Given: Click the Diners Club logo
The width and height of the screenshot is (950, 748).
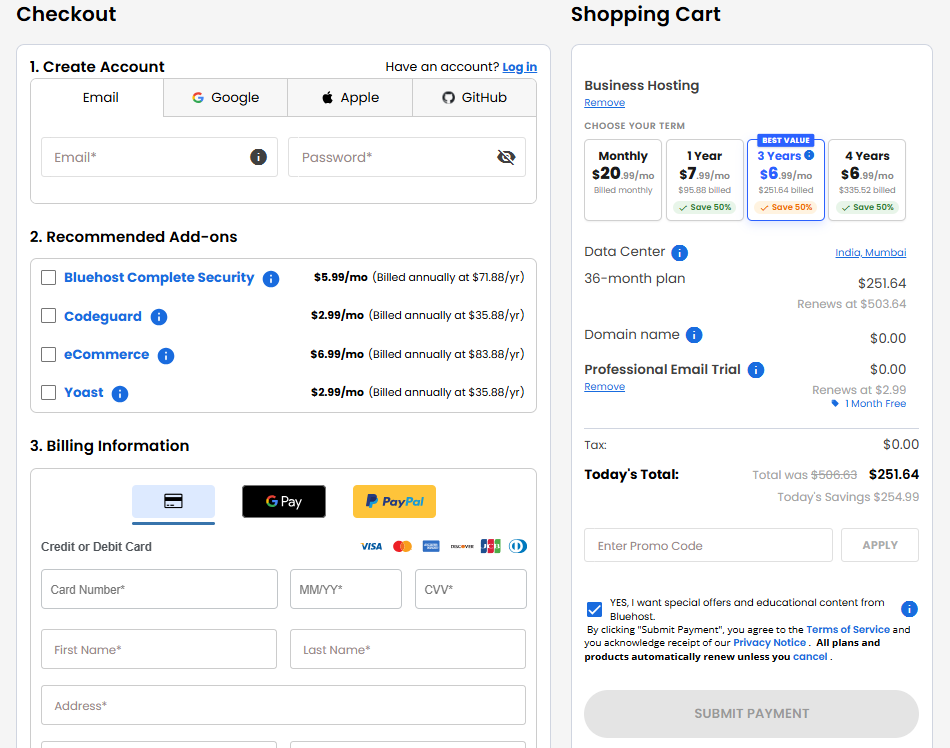Looking at the screenshot, I should [x=517, y=546].
